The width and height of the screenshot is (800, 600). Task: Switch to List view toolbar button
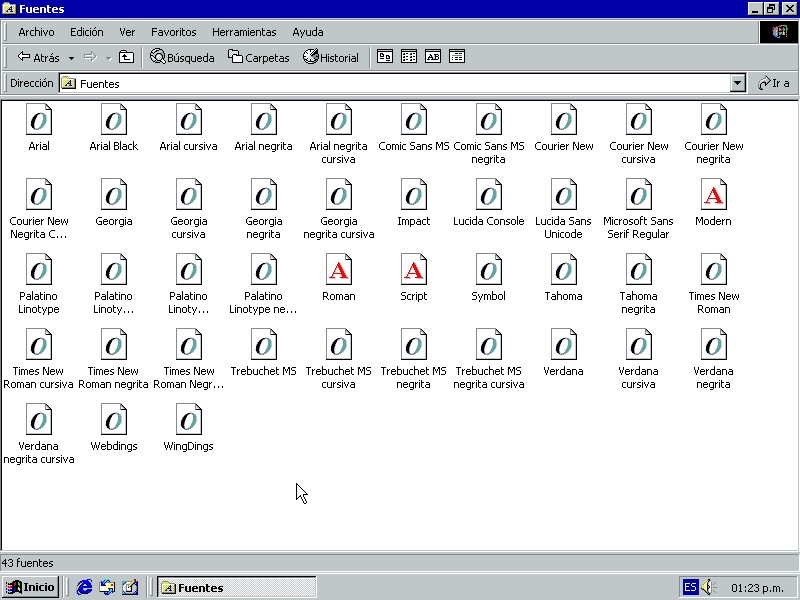[x=409, y=57]
